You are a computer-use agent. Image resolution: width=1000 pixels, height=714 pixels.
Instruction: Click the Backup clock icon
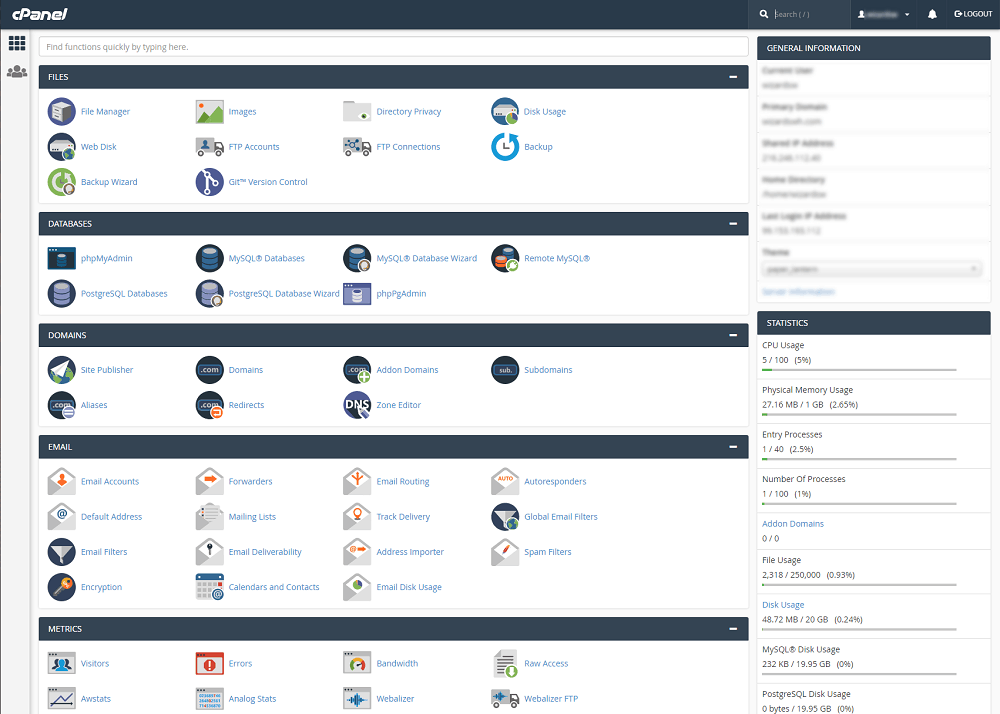[x=505, y=147]
